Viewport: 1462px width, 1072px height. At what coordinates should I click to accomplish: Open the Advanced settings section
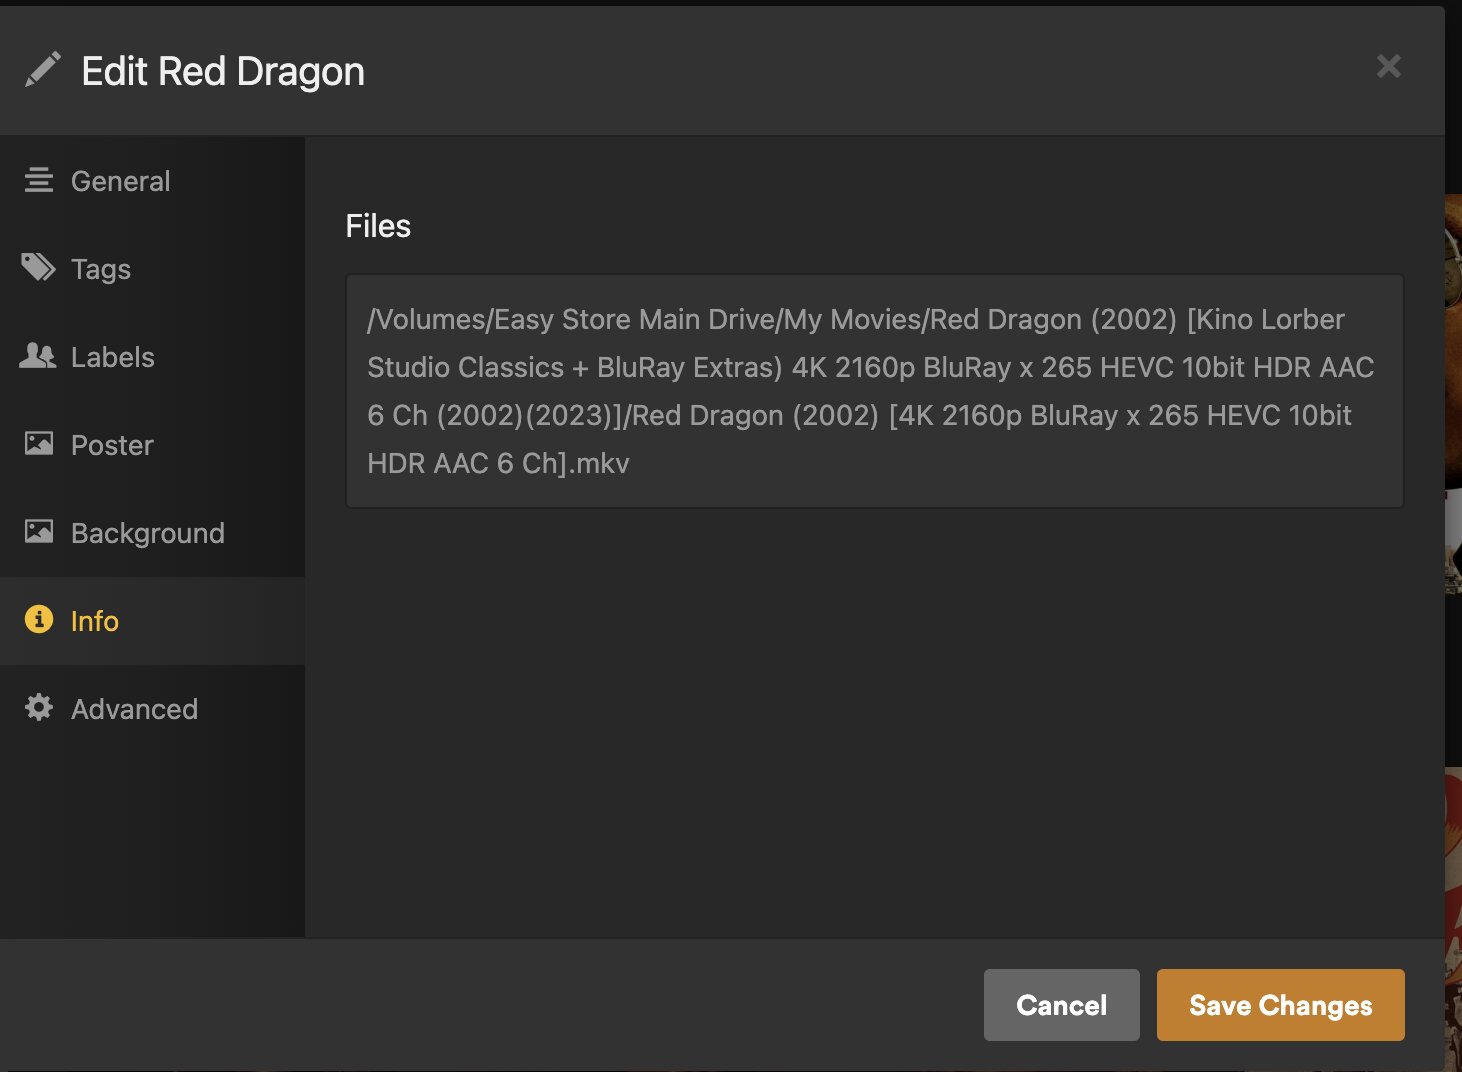pos(134,708)
